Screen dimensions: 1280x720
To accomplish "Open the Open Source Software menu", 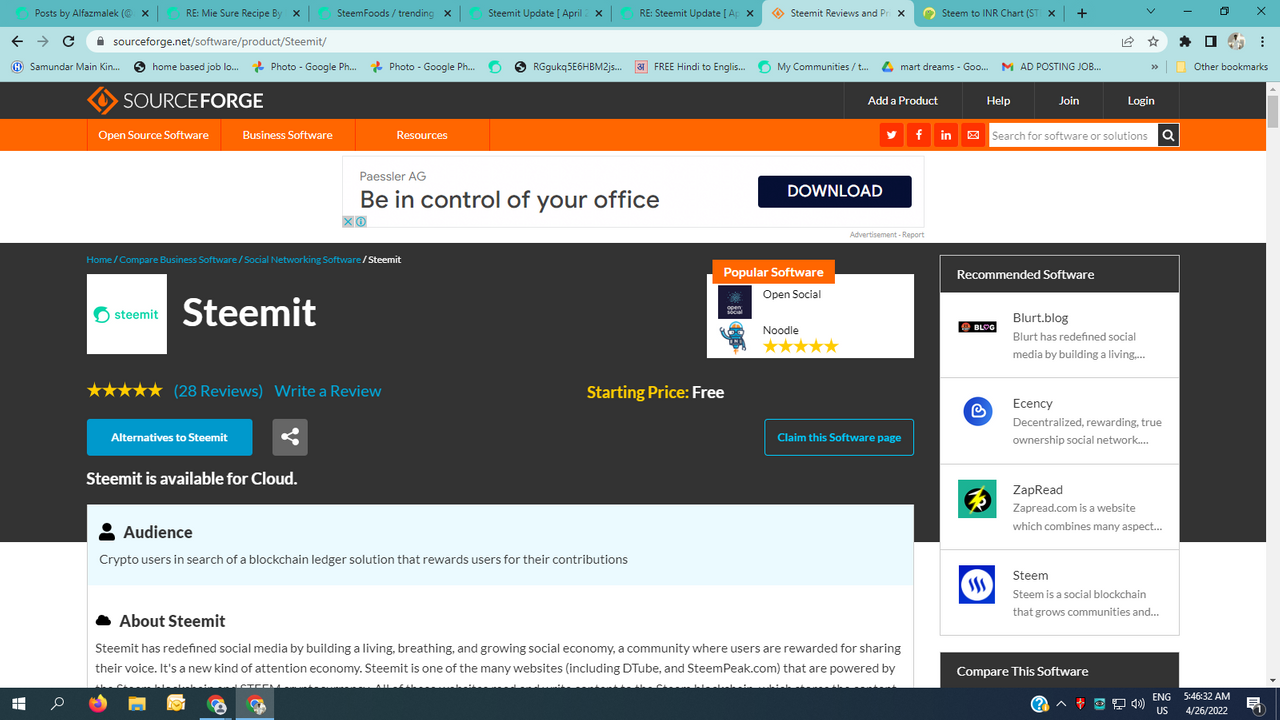I will coord(153,135).
